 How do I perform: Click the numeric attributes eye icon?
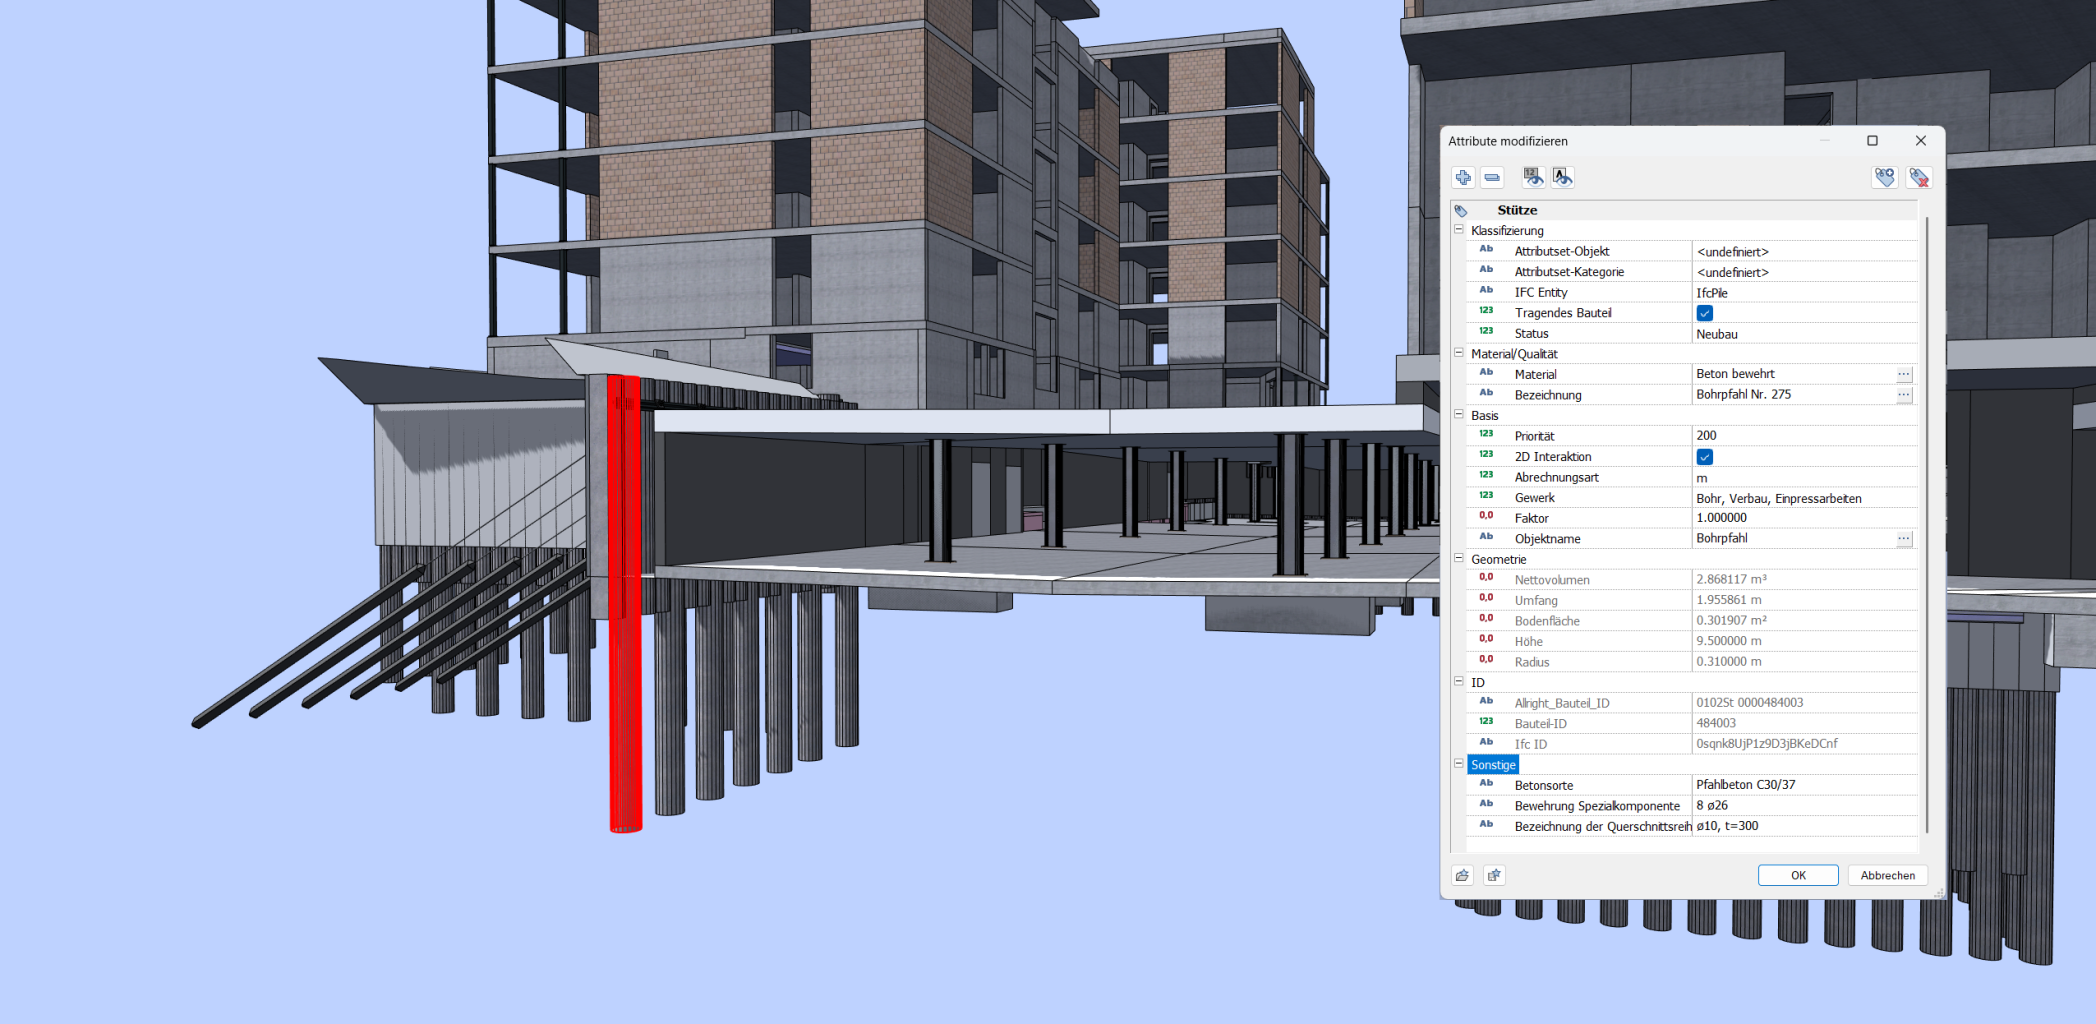coord(1533,178)
